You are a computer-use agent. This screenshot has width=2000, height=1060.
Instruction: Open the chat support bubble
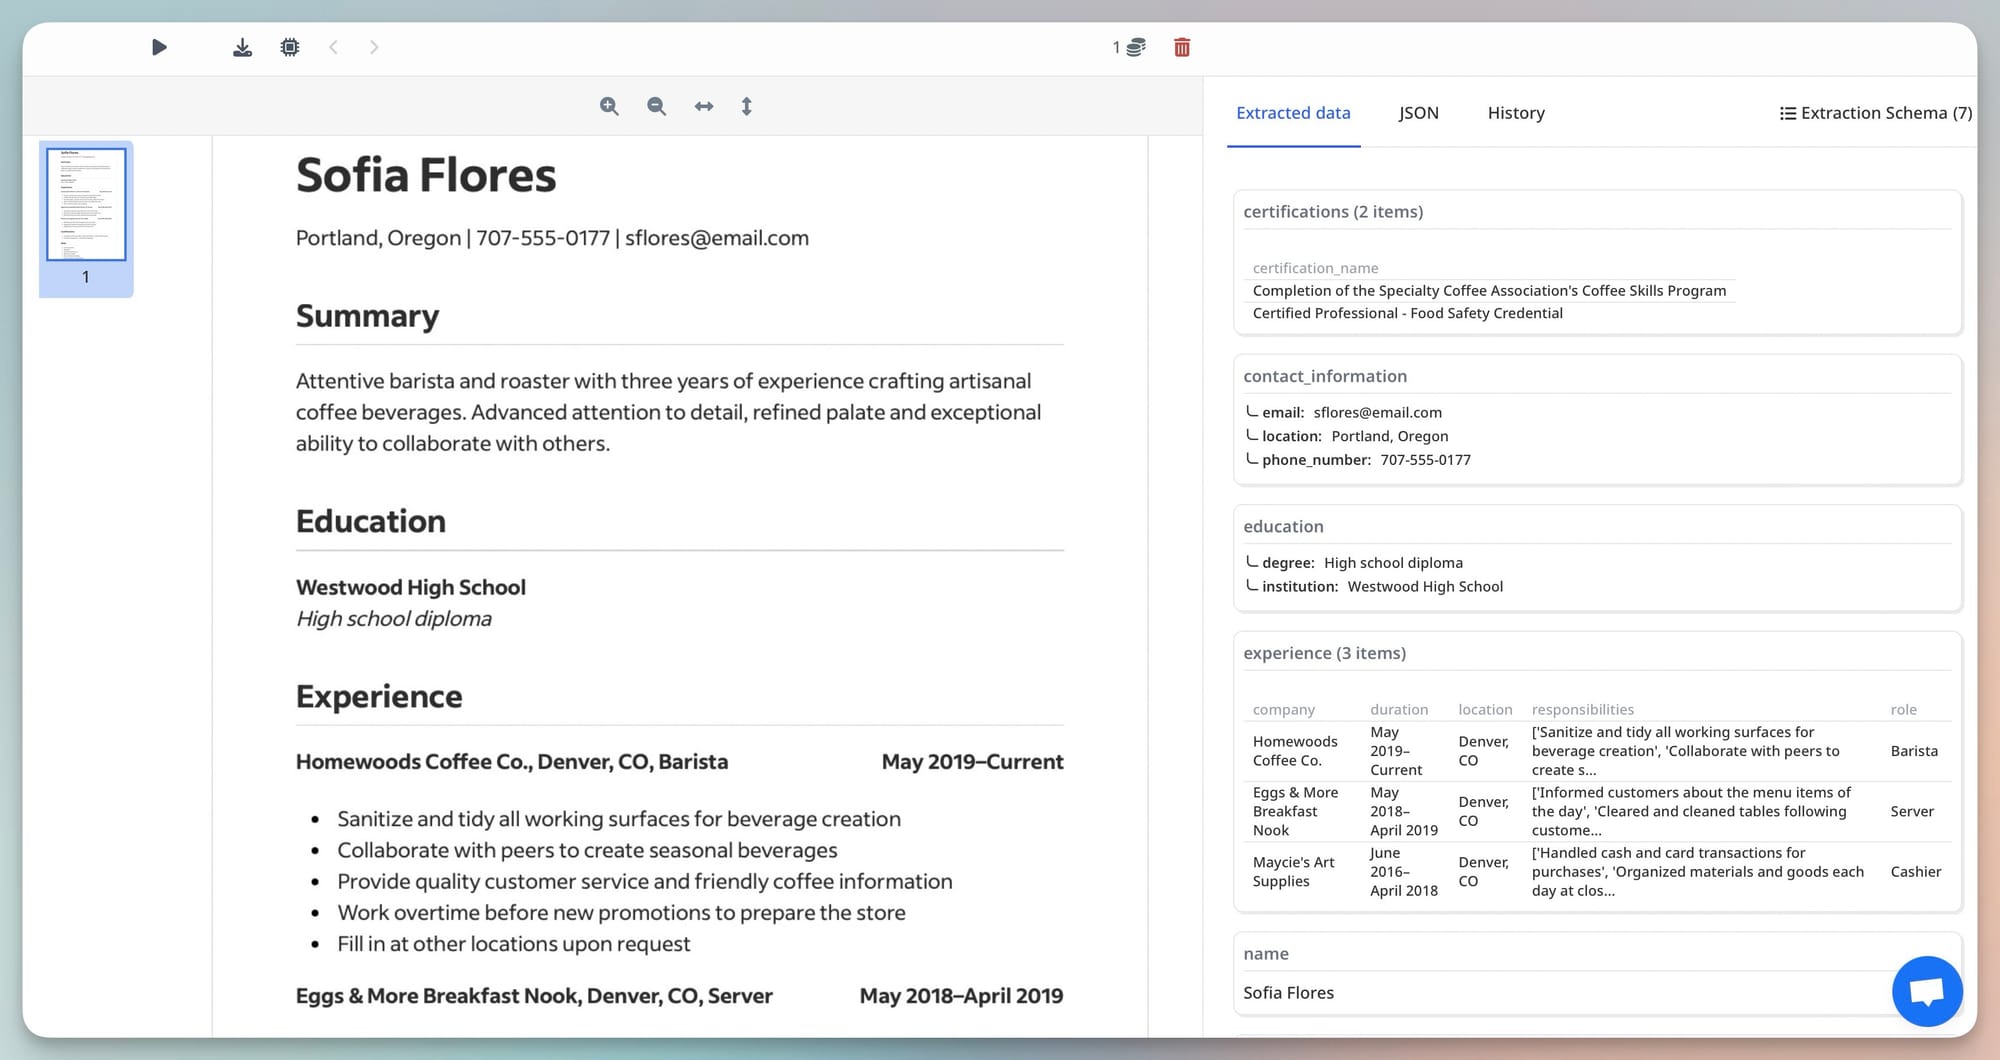[1926, 991]
